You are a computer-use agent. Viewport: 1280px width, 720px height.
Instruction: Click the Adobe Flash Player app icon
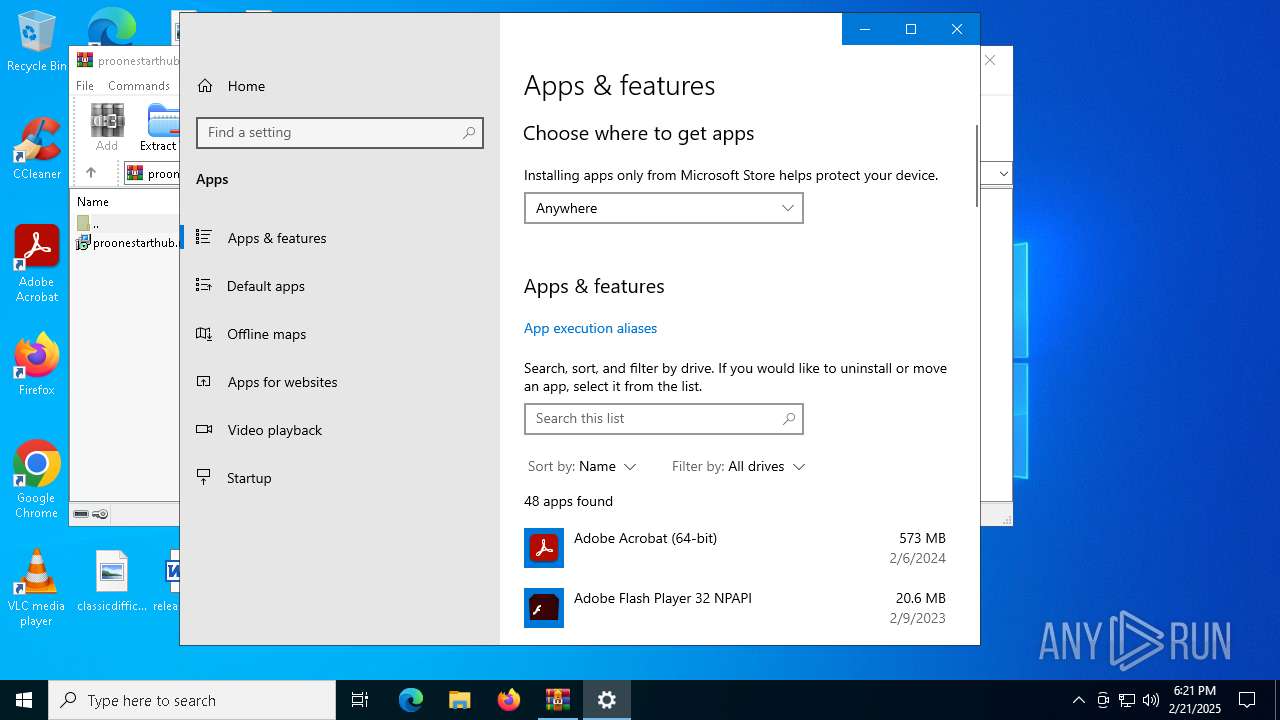(544, 608)
